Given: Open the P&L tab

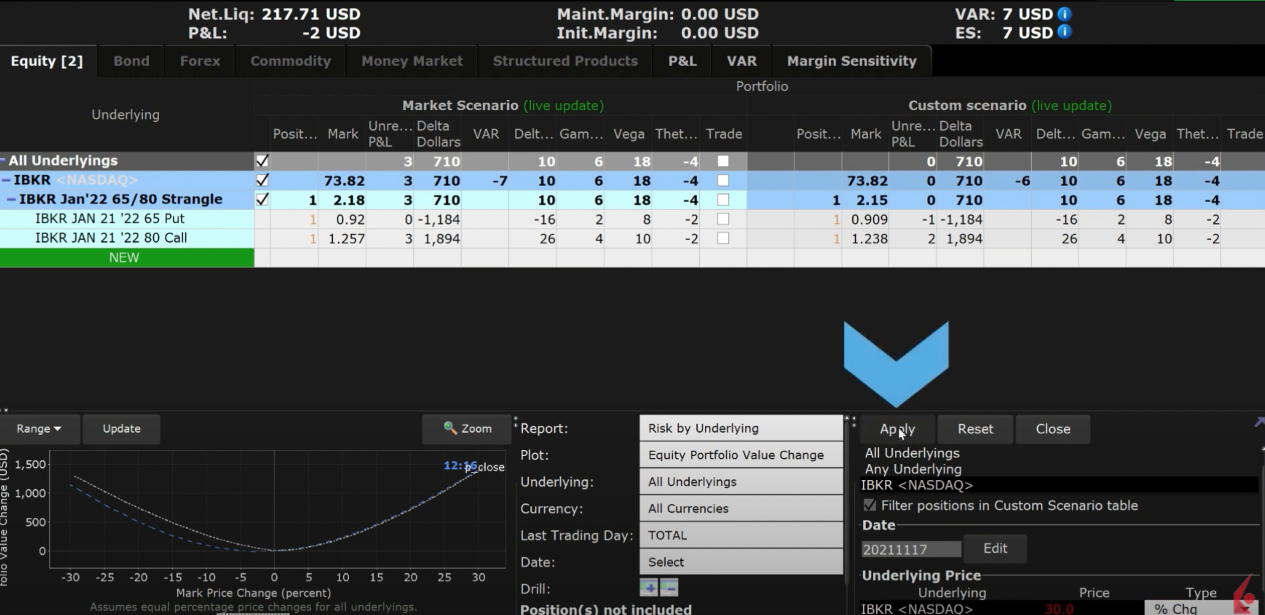Looking at the screenshot, I should pos(682,61).
